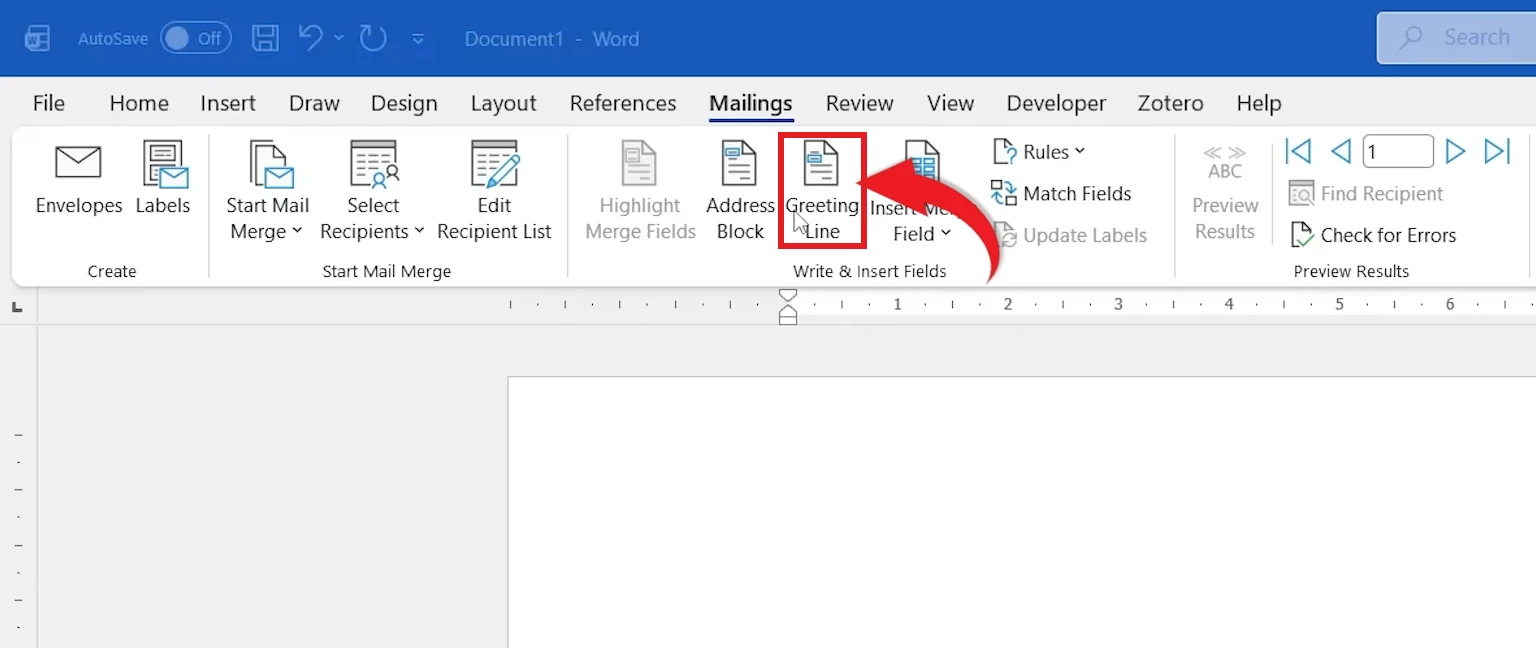Click Check for Errors button
1536x648 pixels.
(1373, 235)
